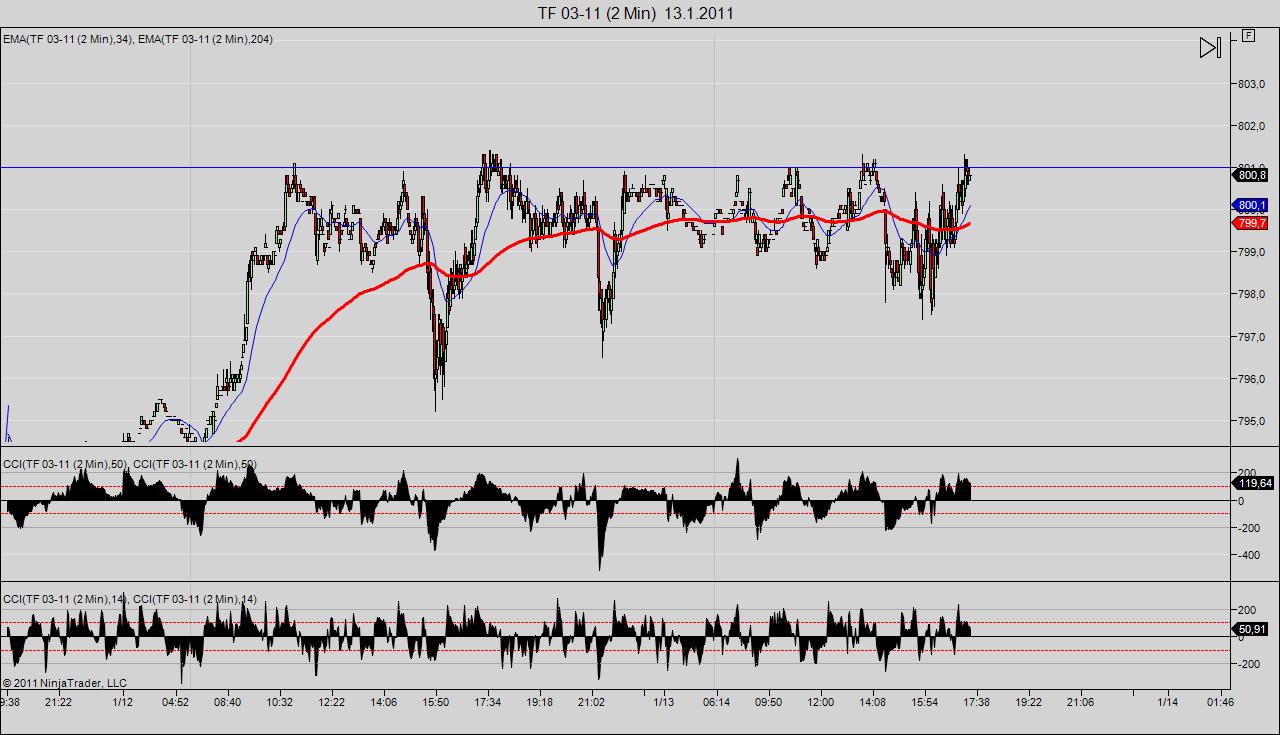1280x735 pixels.
Task: Click the 799,0 price axis label
Action: (x=1252, y=252)
